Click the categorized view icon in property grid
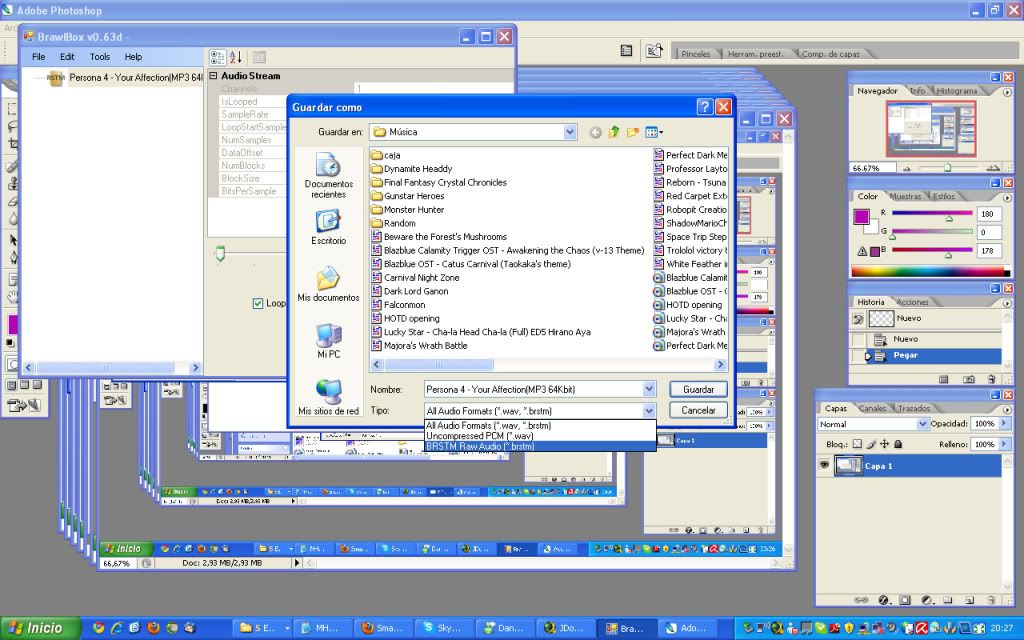This screenshot has width=1024, height=640. pyautogui.click(x=218, y=57)
